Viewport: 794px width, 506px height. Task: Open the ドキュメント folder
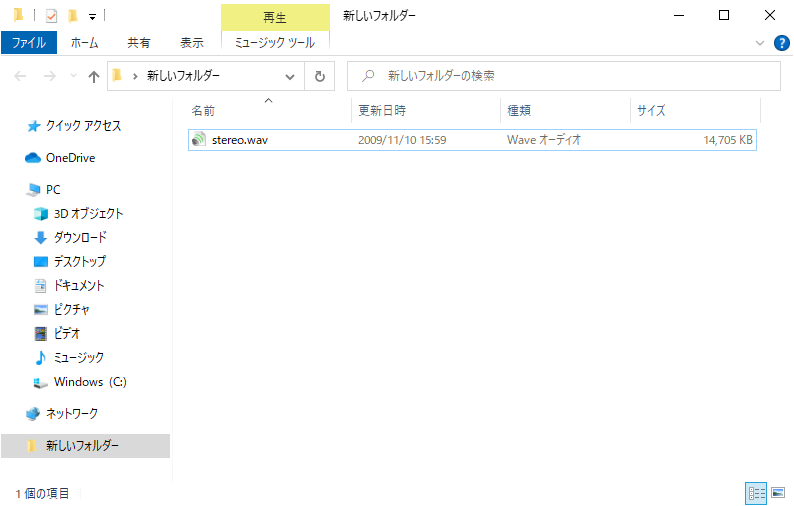79,286
